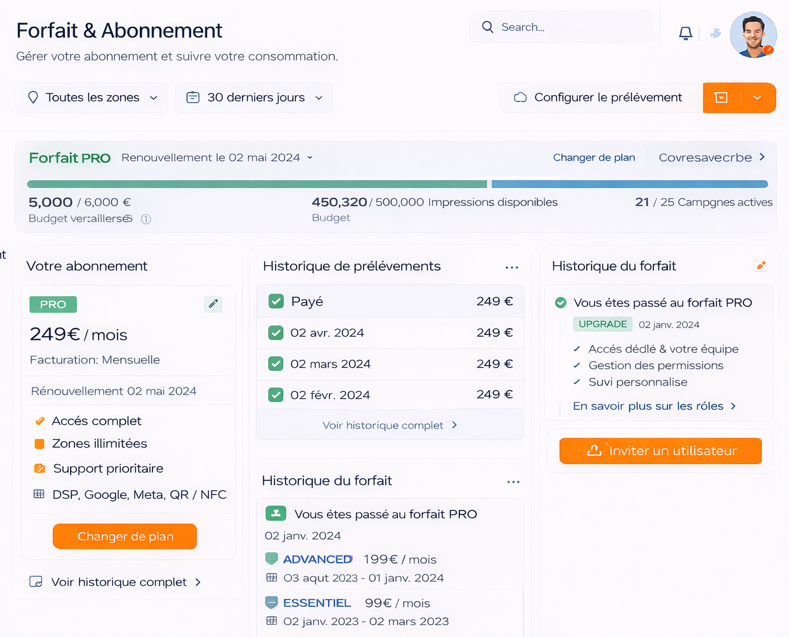Open the 30 derniers jours date dropdown
Screen dimensions: 789x637
pyautogui.click(x=254, y=98)
